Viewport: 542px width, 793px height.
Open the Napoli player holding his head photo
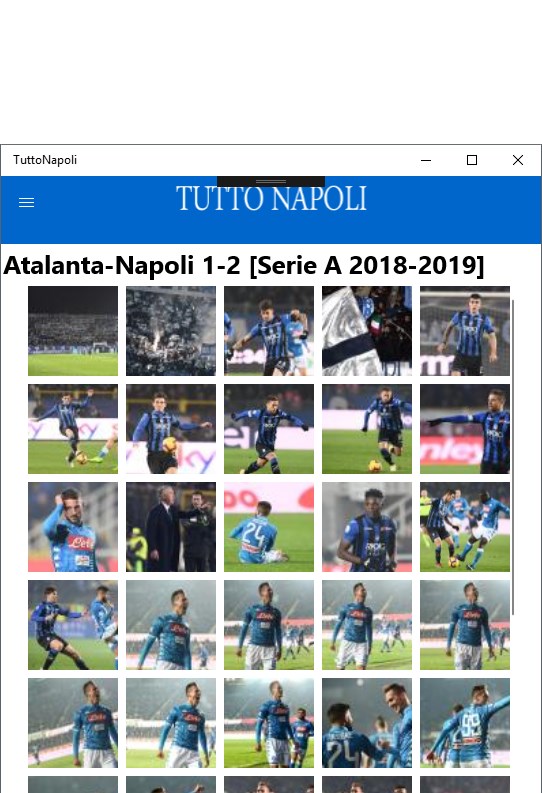(x=73, y=527)
